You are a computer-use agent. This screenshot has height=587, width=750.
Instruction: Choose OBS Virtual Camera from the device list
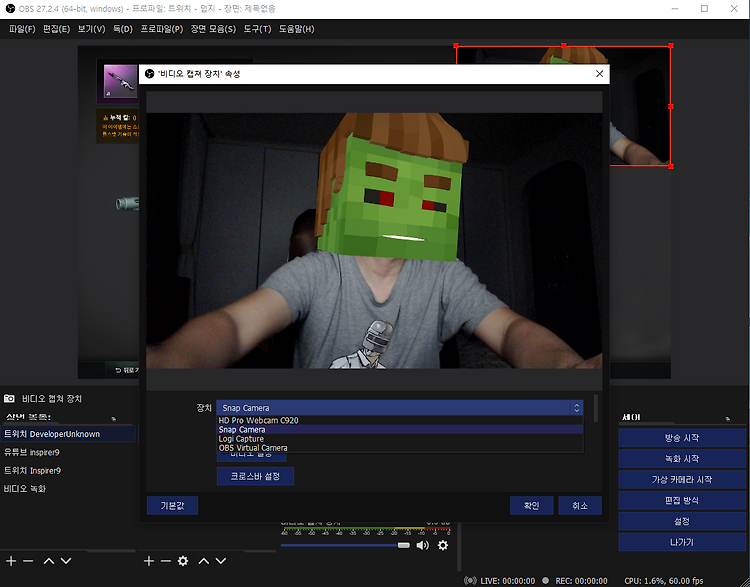[x=400, y=448]
